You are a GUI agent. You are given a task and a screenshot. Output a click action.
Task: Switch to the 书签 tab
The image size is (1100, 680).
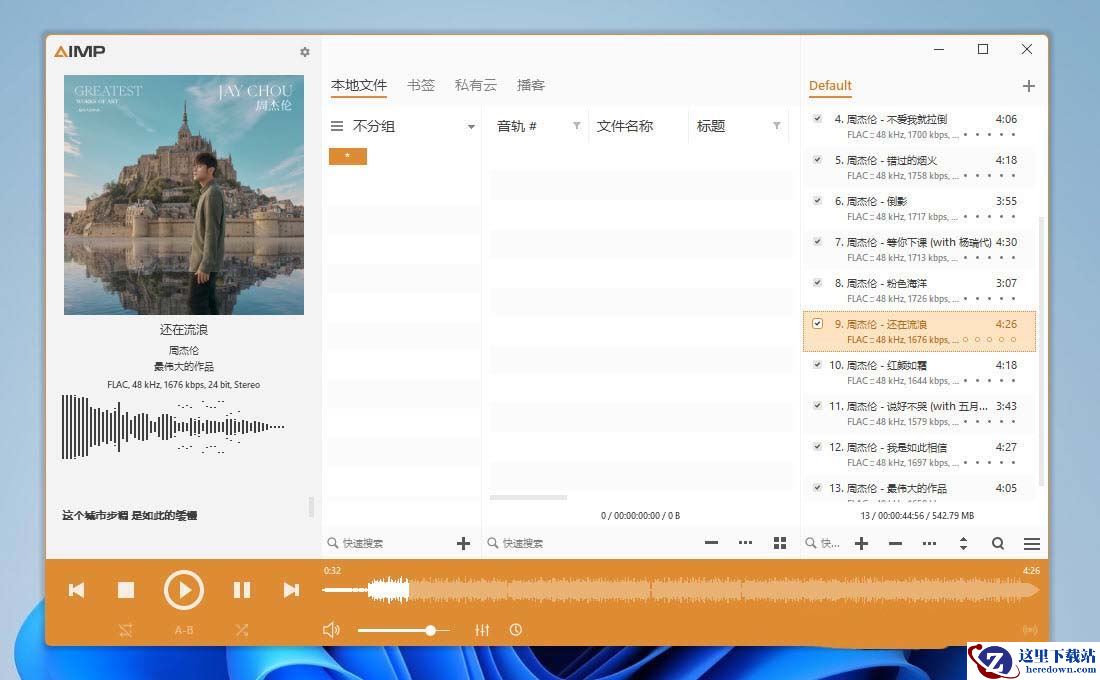[x=421, y=85]
